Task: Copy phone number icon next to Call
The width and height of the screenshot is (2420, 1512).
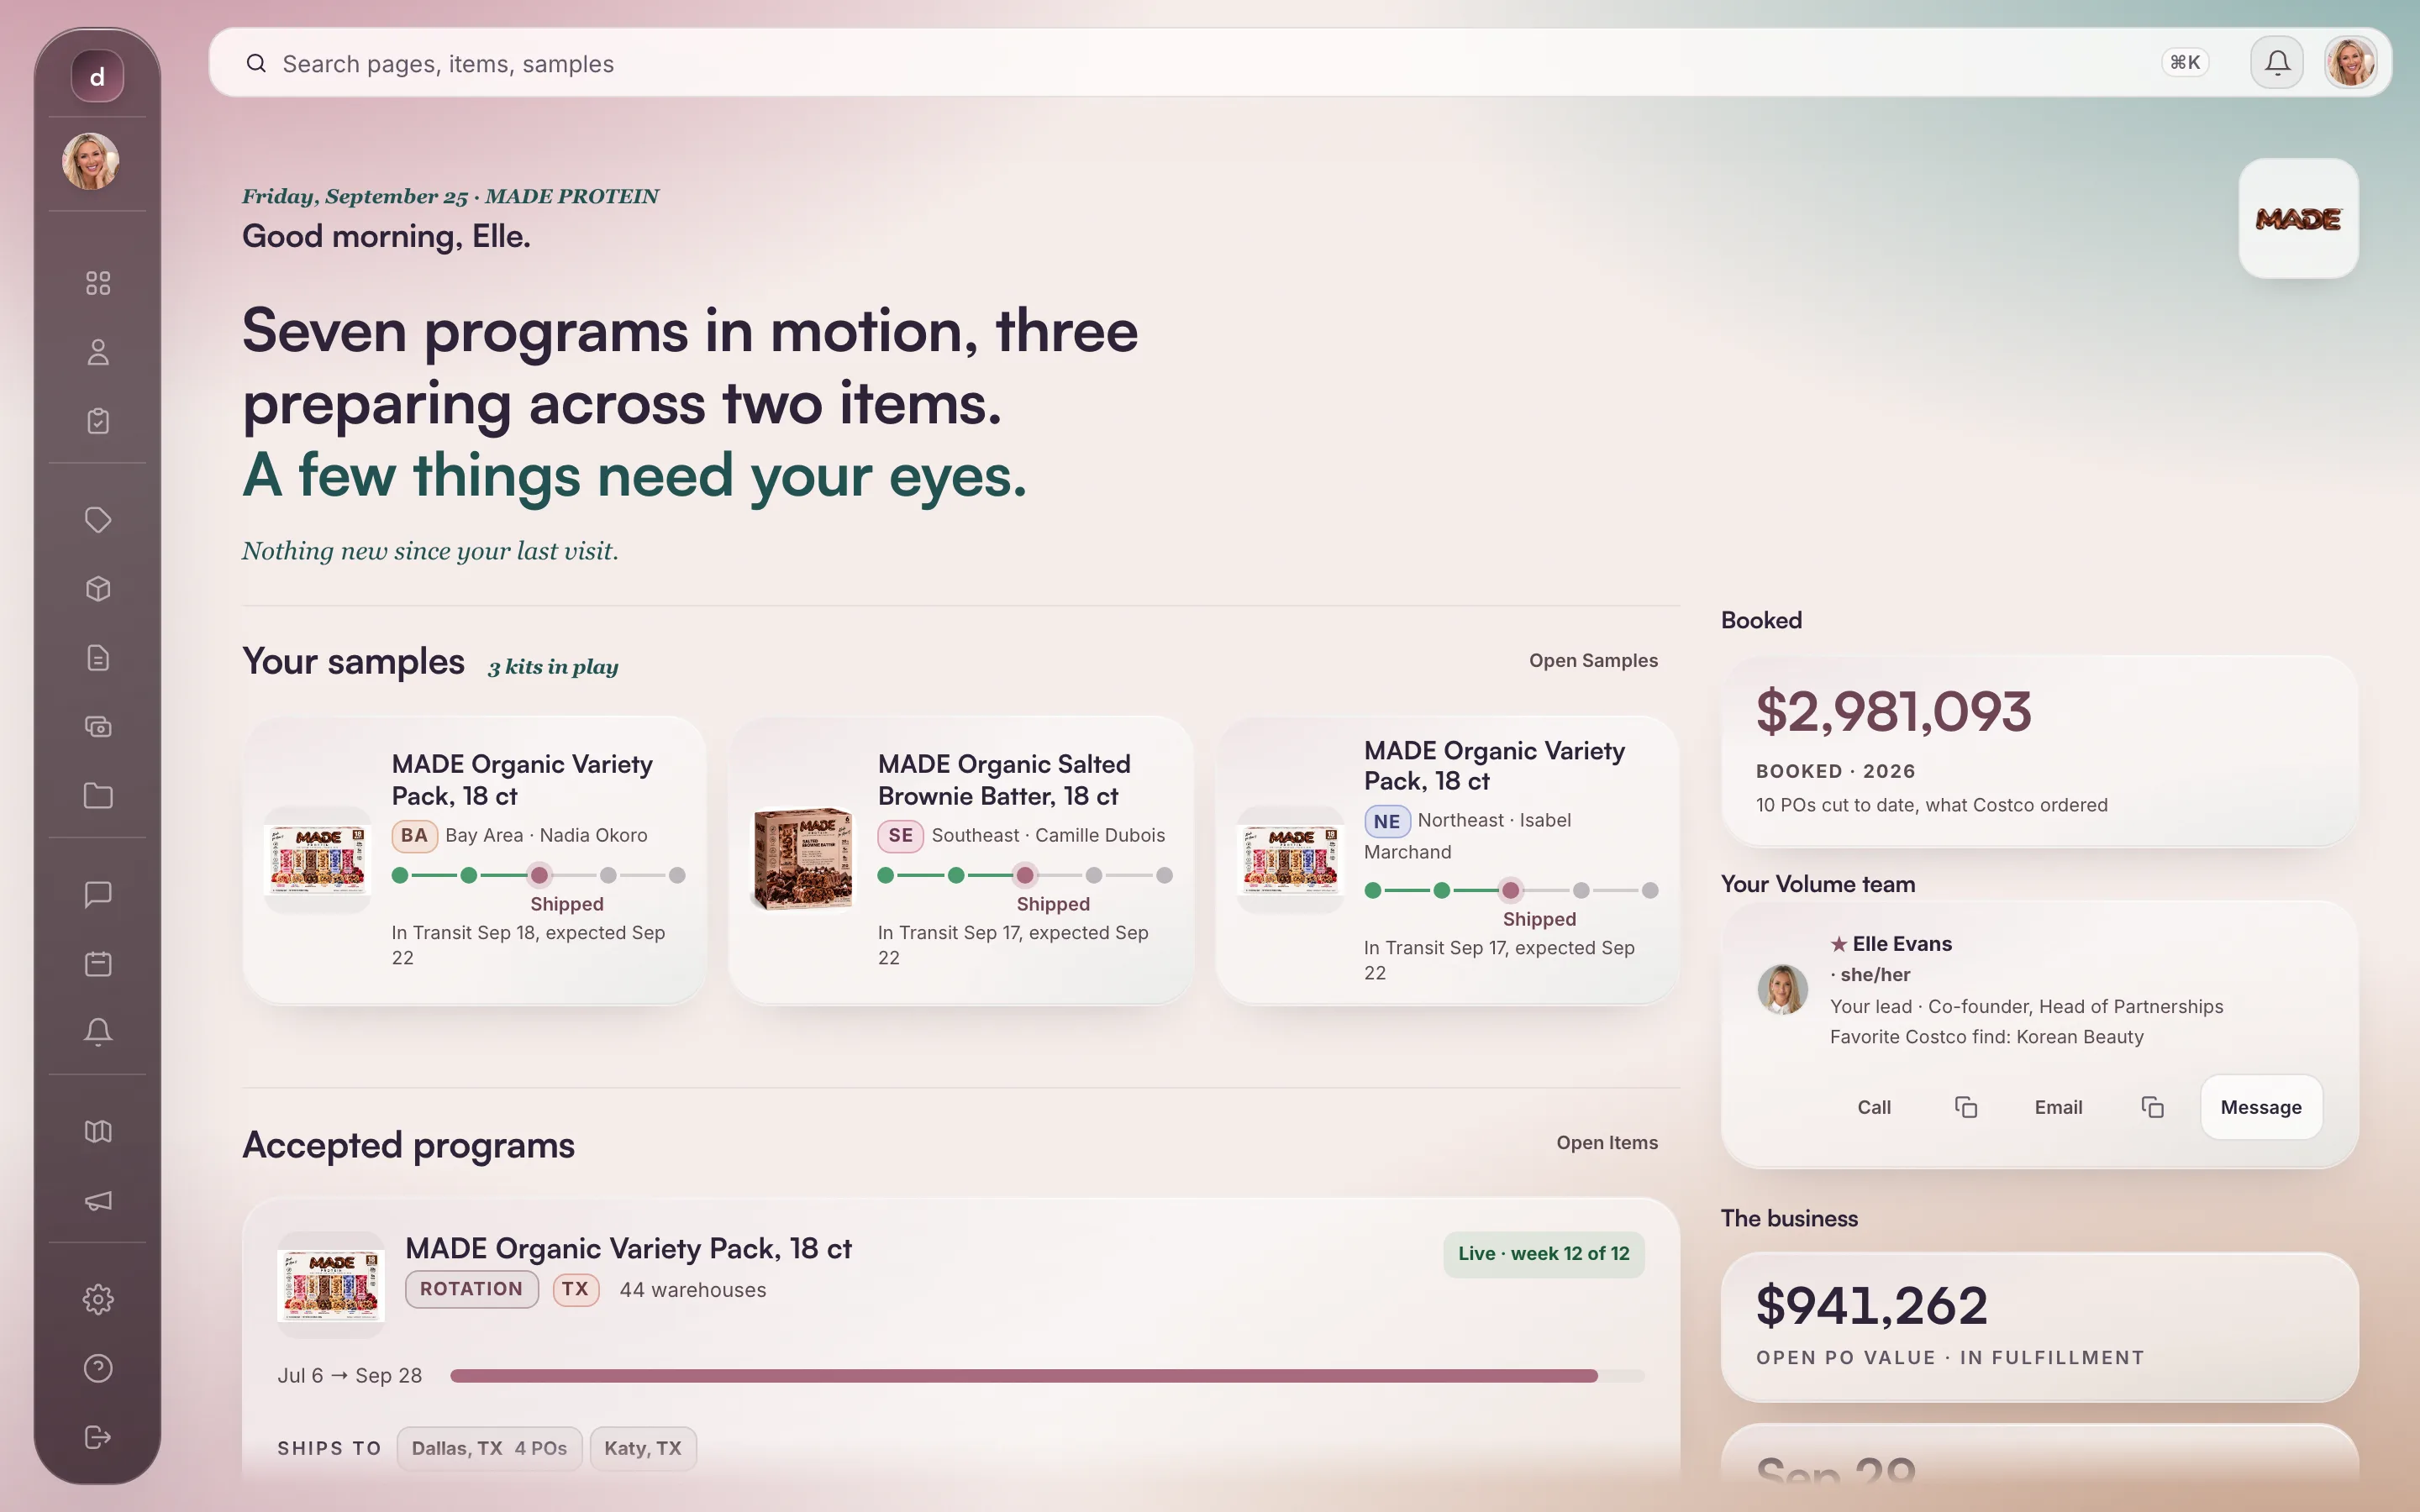Action: click(x=1966, y=1107)
